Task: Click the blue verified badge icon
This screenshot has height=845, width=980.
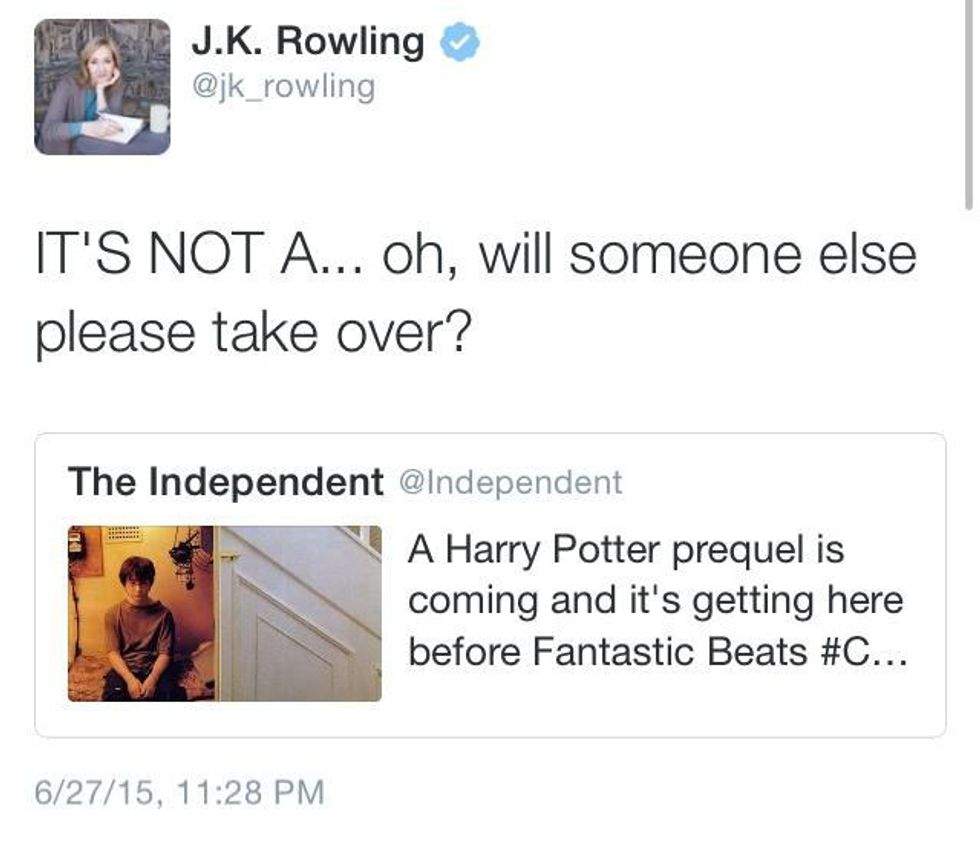Action: point(460,41)
